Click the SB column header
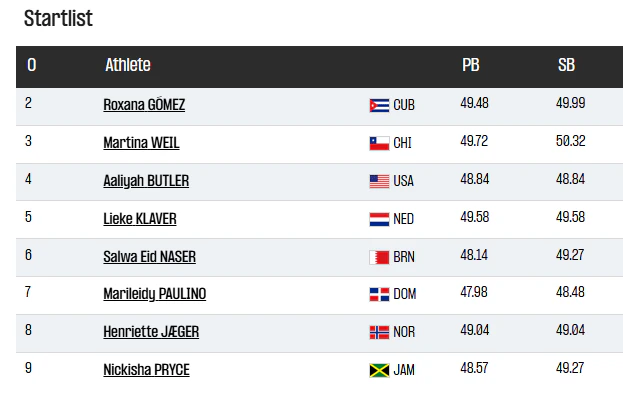 pos(566,65)
